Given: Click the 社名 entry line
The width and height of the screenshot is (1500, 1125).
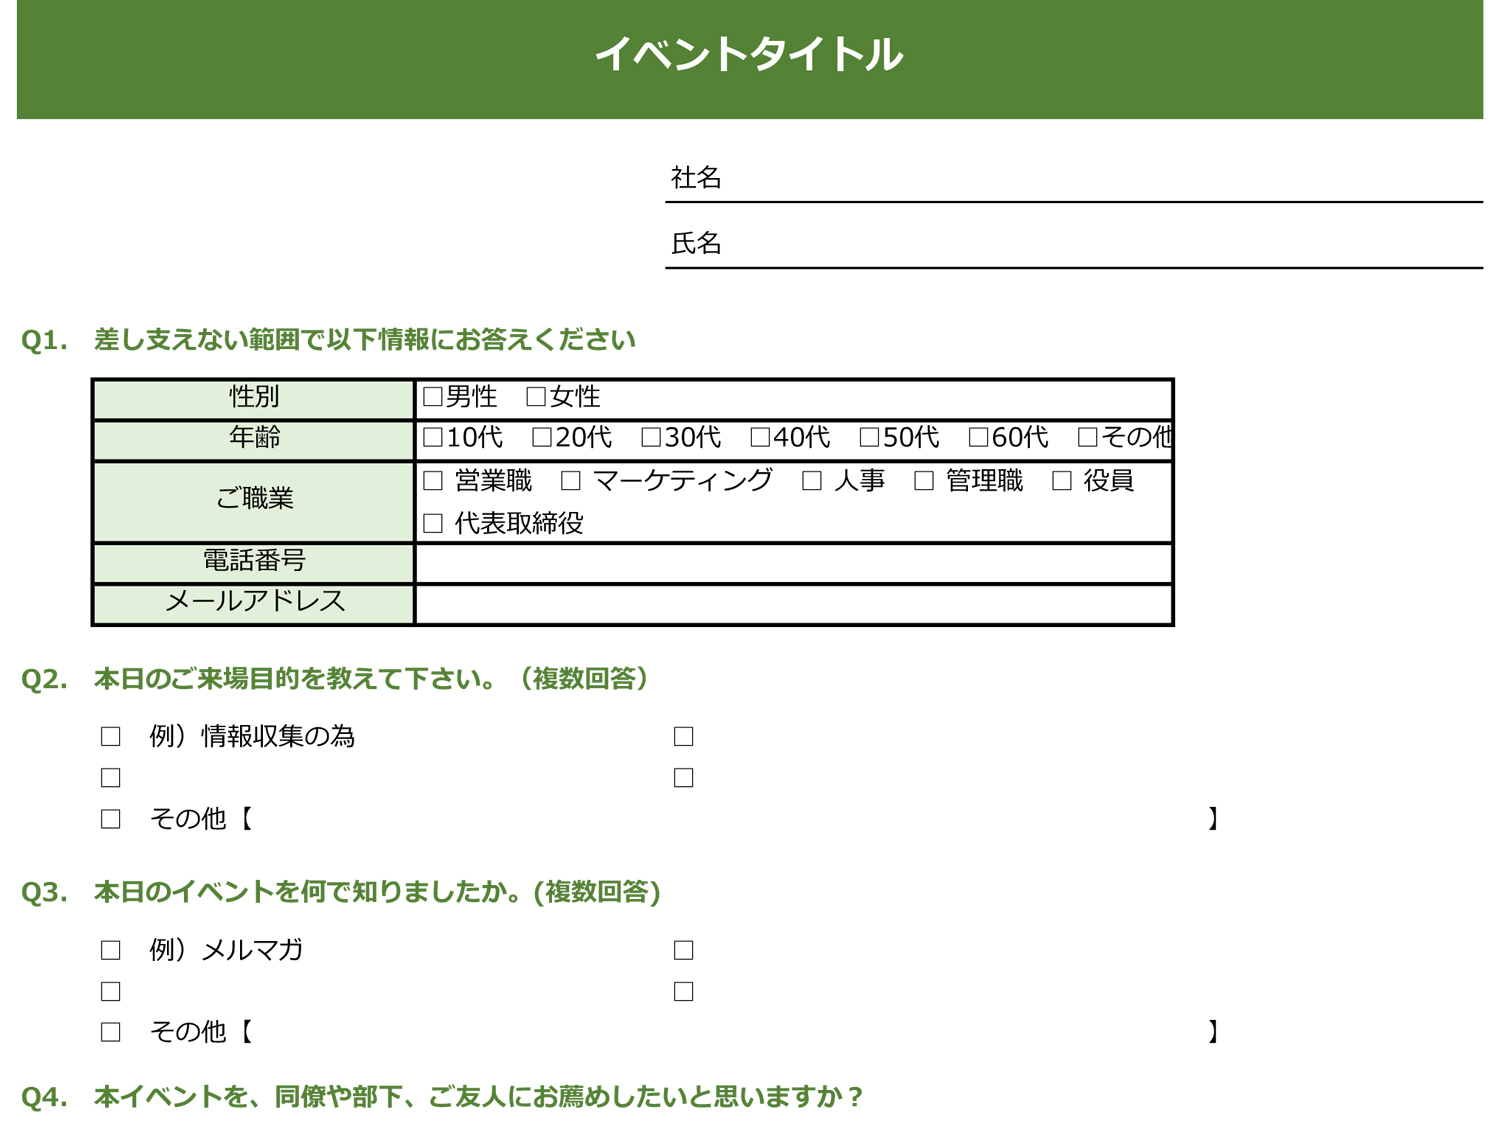Looking at the screenshot, I should pos(1074,179).
